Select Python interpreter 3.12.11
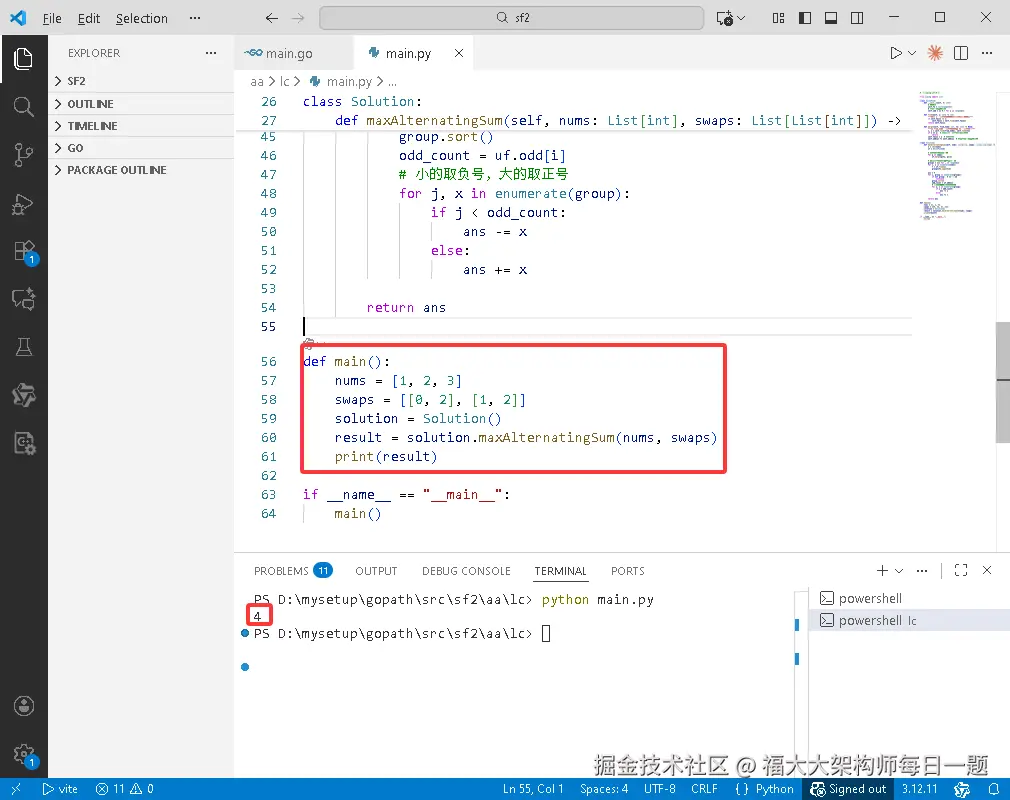The image size is (1010, 800). 919,788
